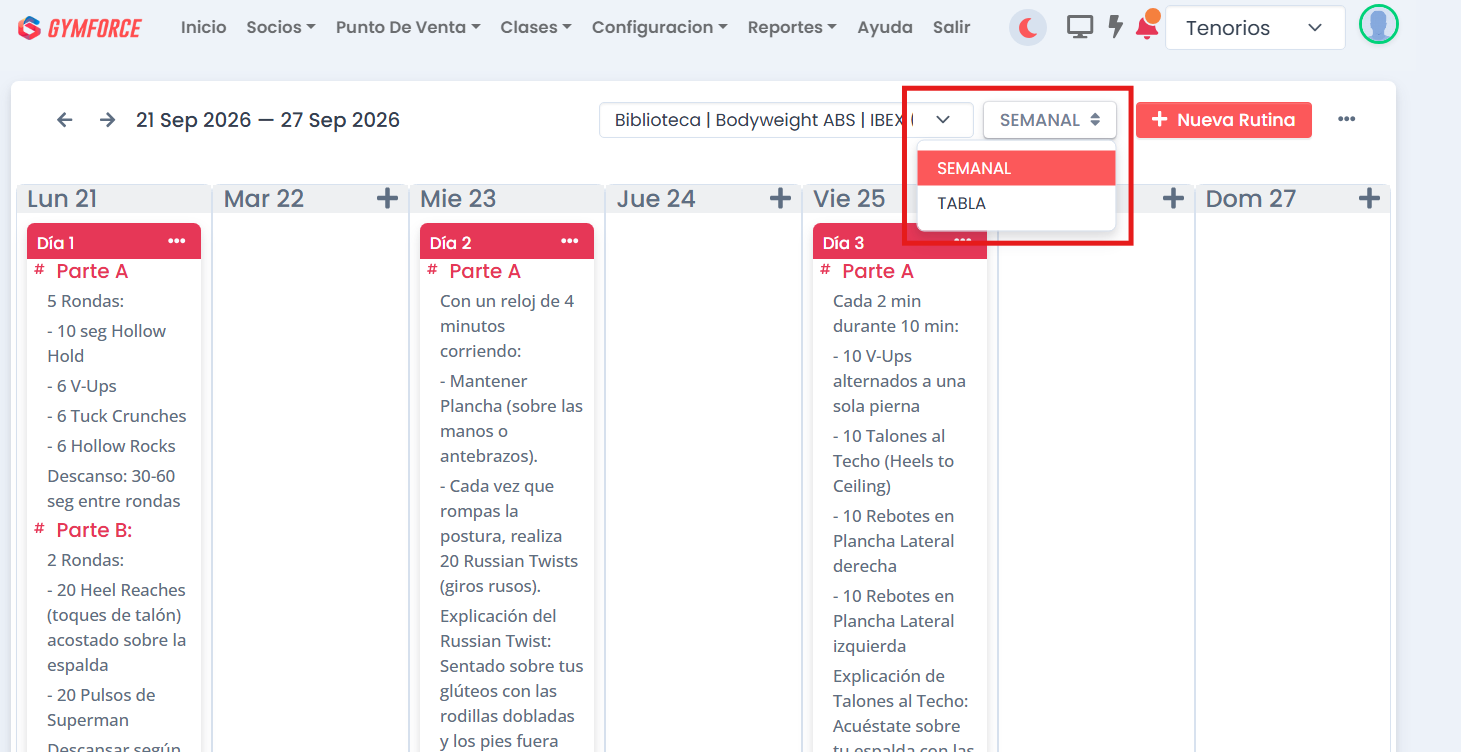Click the SEMANAL view selector box
This screenshot has width=1461, height=752.
(x=1049, y=120)
